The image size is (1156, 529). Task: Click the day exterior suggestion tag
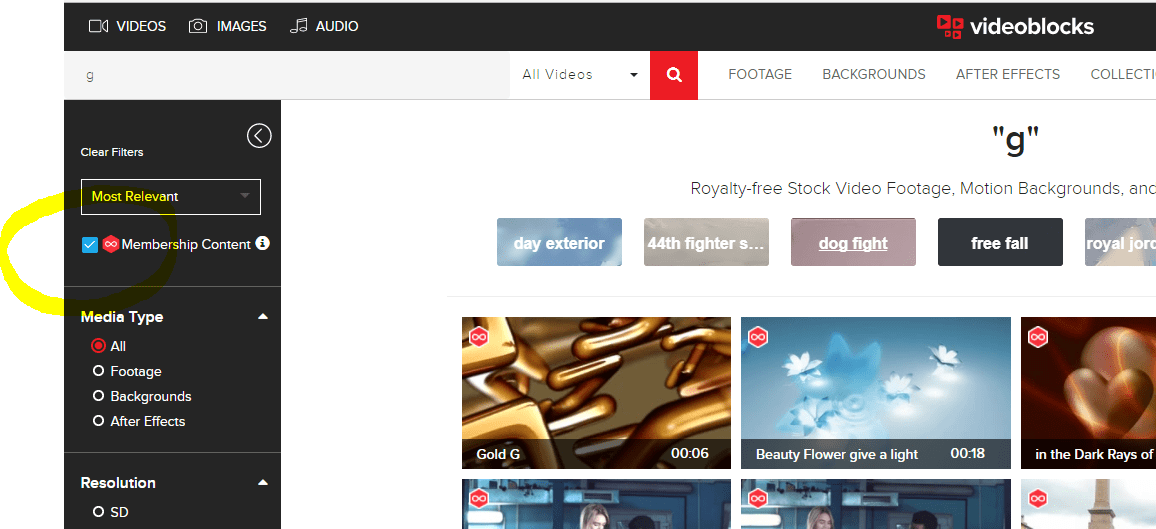[559, 242]
